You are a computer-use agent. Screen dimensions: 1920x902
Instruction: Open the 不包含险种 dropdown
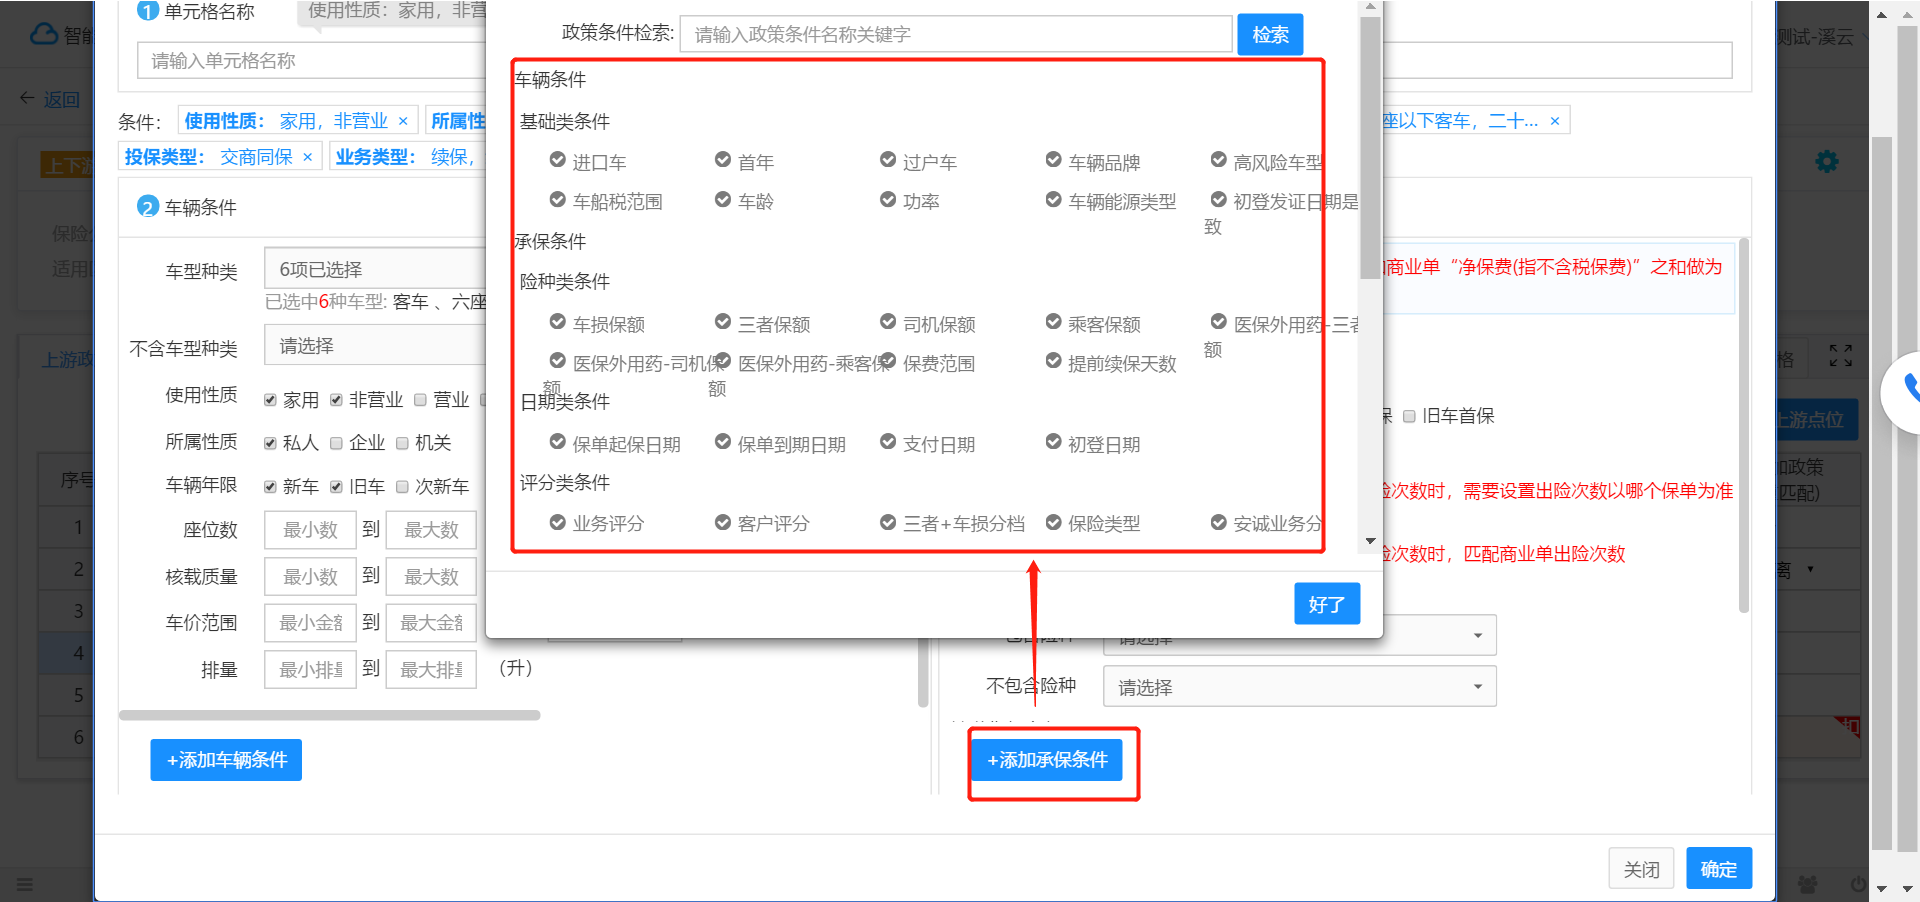[1299, 687]
